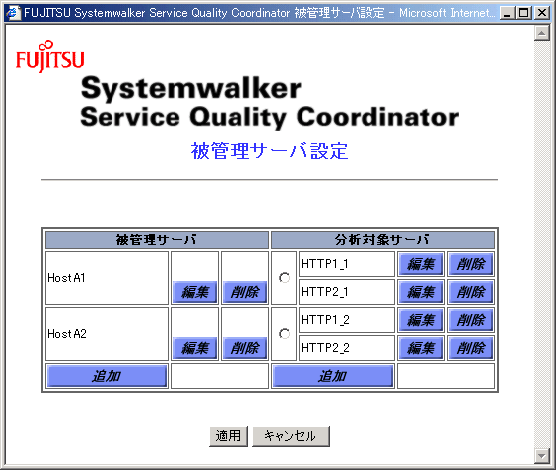Click the HTTP2_1 cell text

pyautogui.click(x=325, y=292)
